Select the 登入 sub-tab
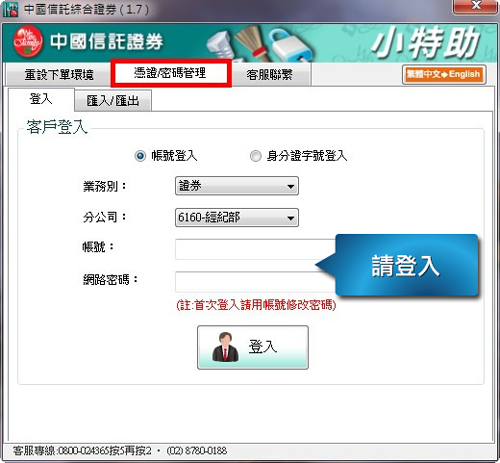The width and height of the screenshot is (500, 463). [41, 99]
